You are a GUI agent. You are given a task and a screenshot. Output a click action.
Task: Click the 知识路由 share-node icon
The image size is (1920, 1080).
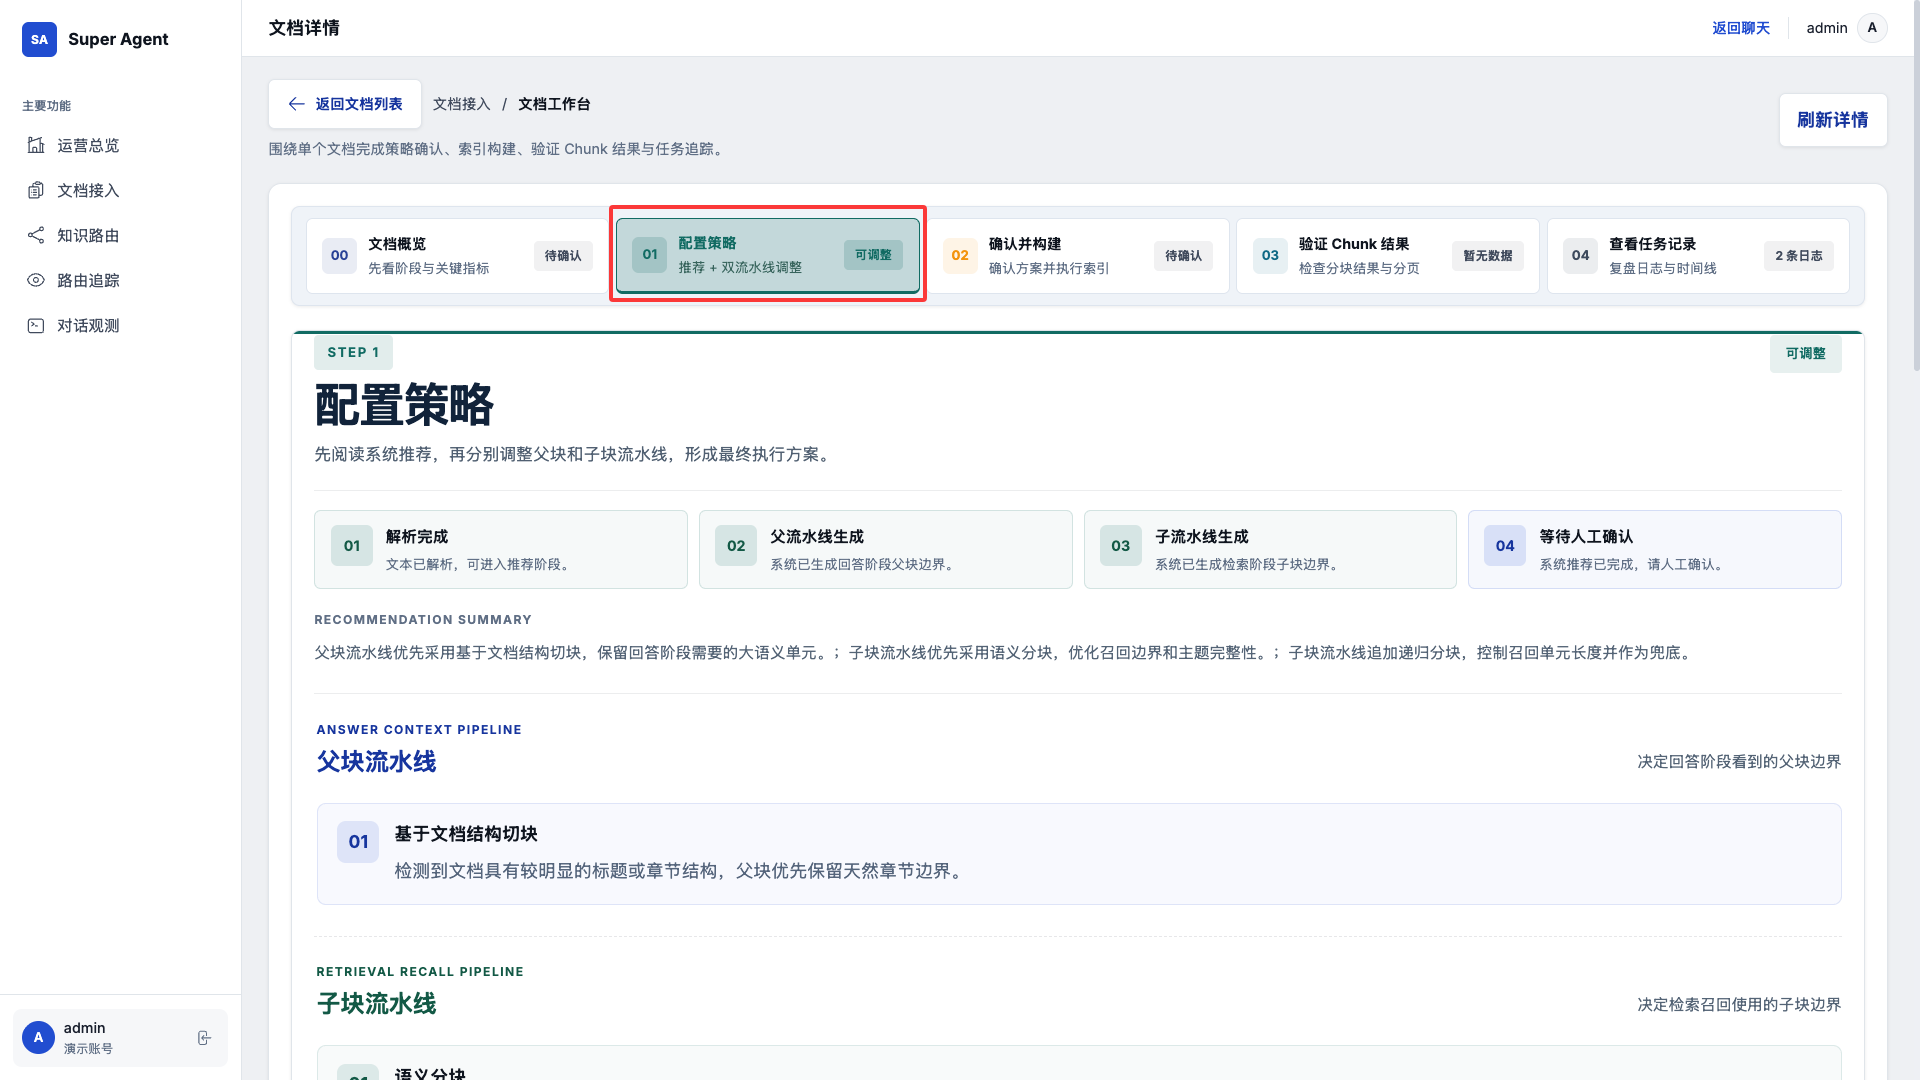pyautogui.click(x=36, y=236)
